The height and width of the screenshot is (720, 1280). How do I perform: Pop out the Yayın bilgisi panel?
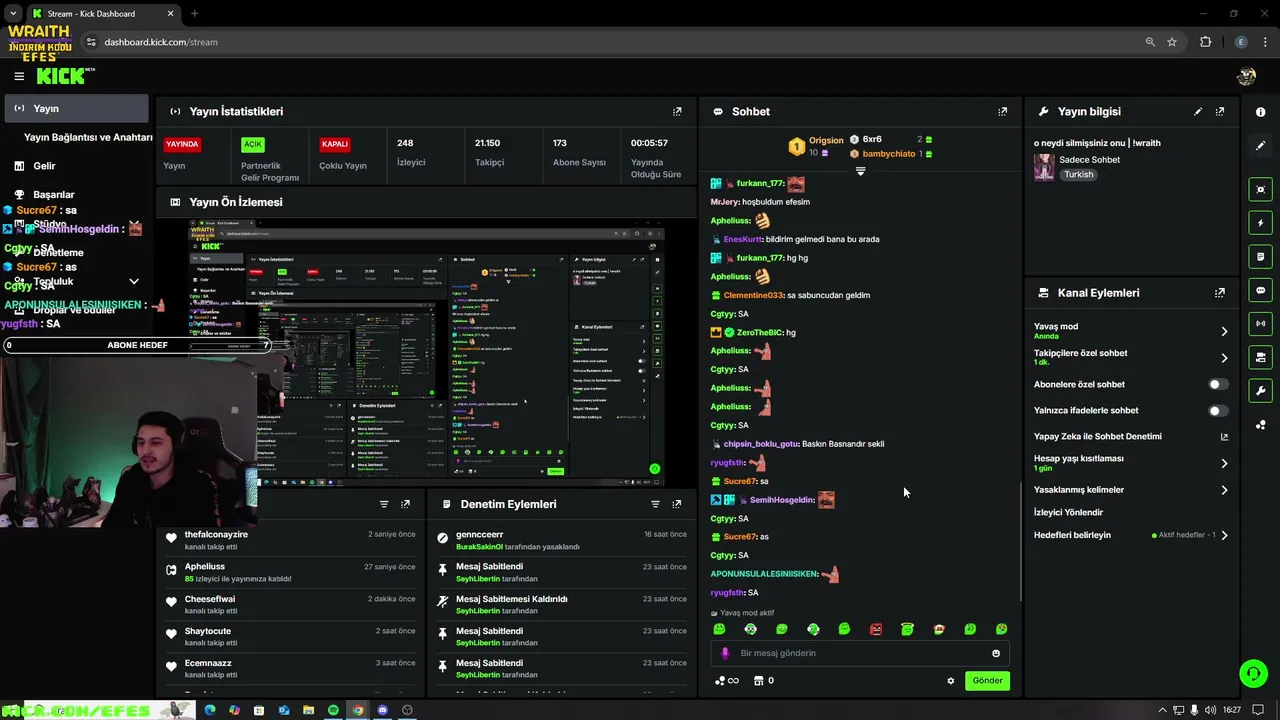coord(1220,112)
